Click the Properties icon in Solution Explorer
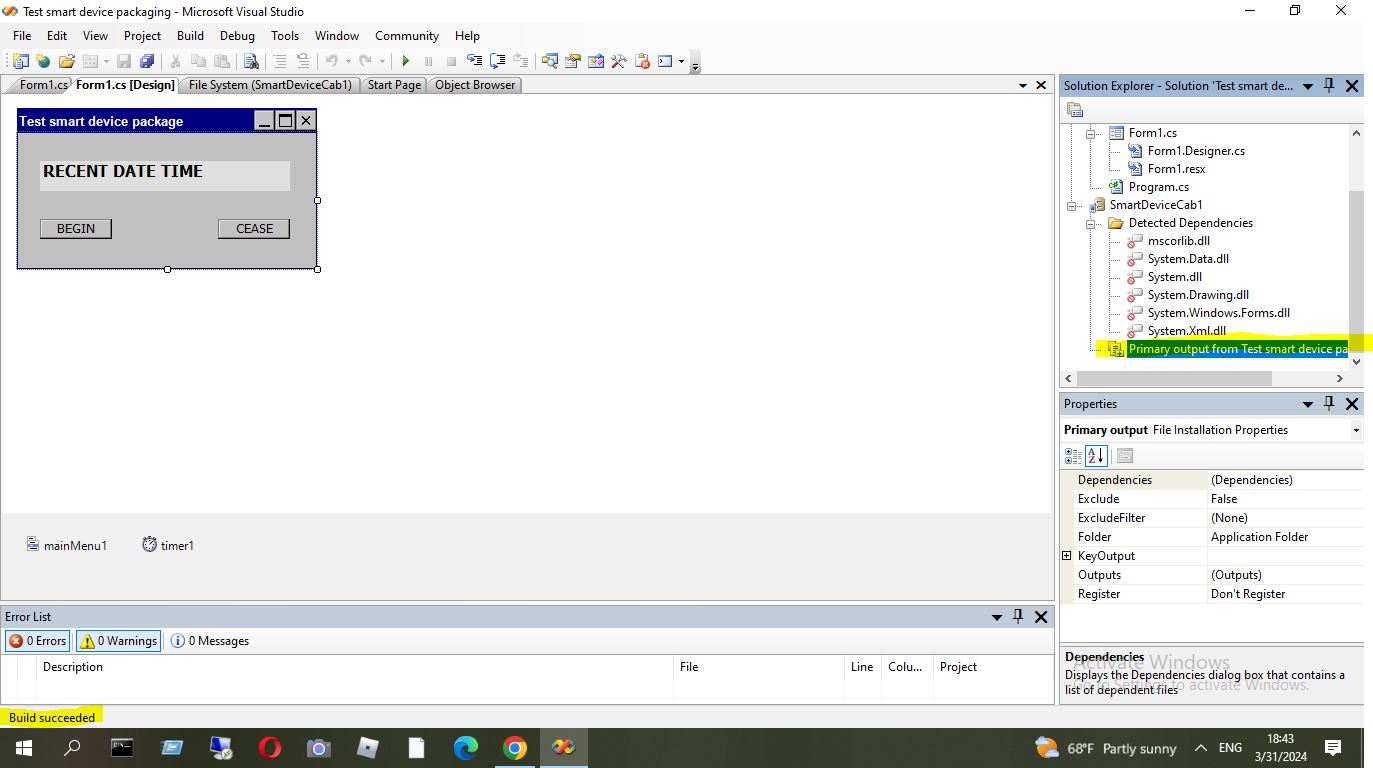Screen dimensions: 1373x768 tap(1075, 110)
